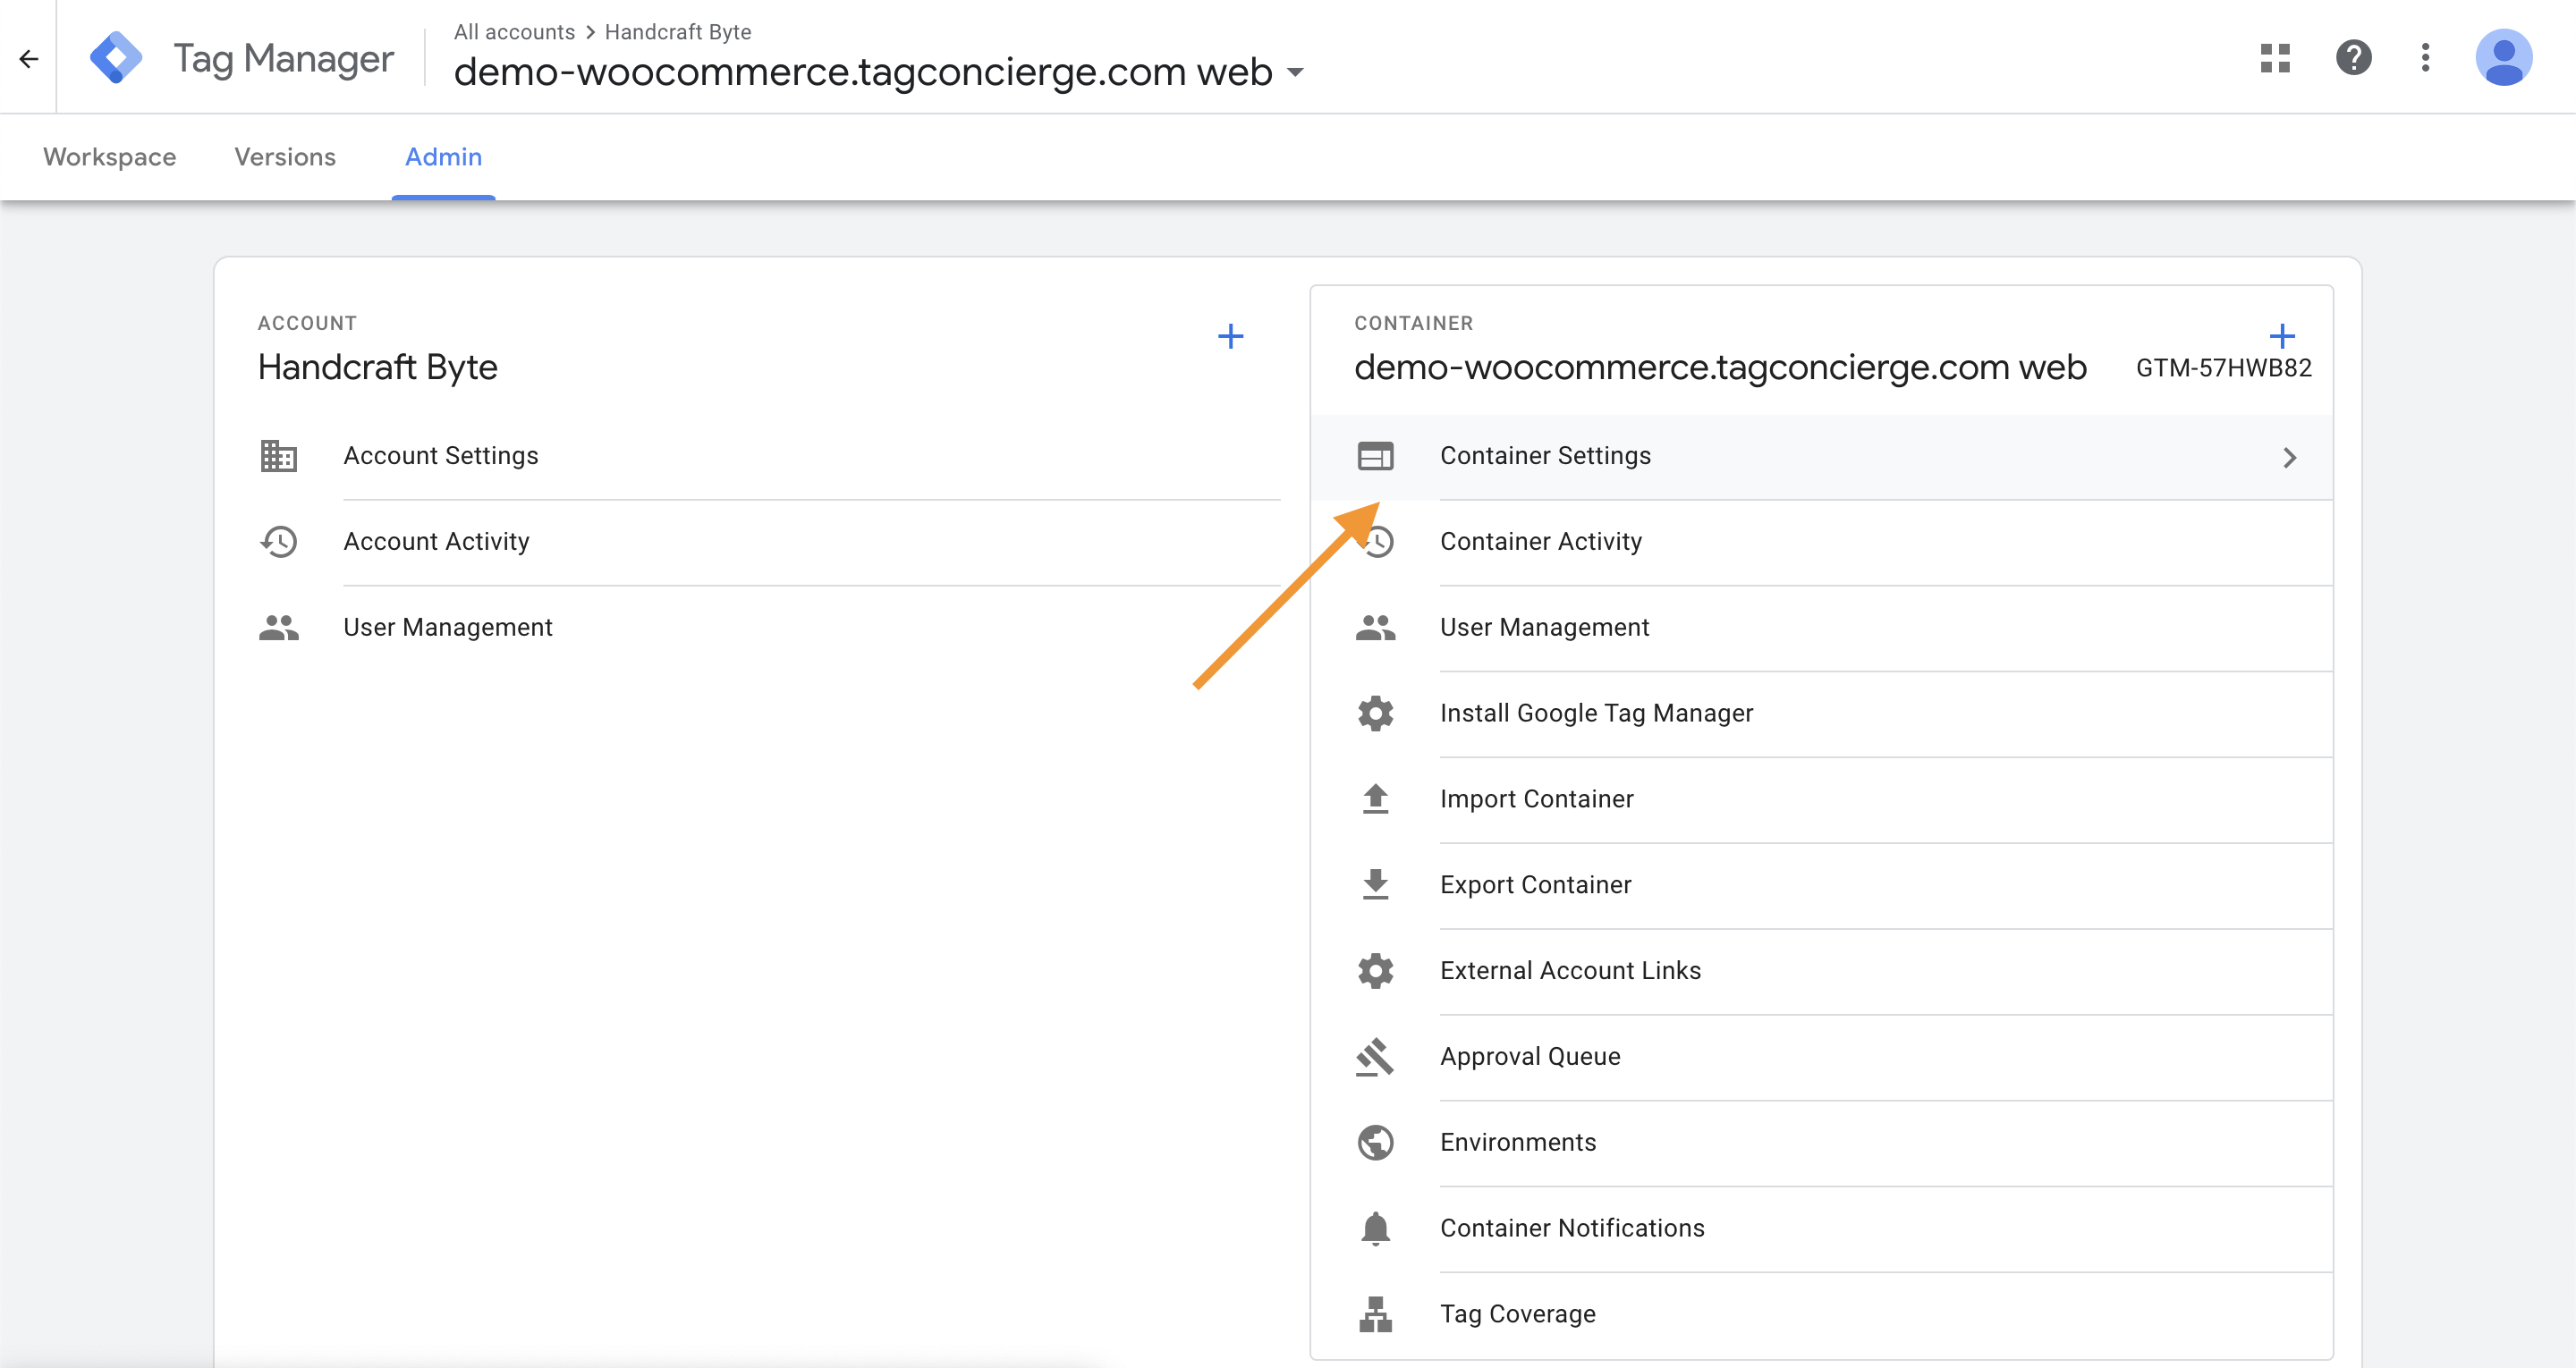Click the External Account Links gear icon
2576x1368 pixels.
[x=1375, y=971]
